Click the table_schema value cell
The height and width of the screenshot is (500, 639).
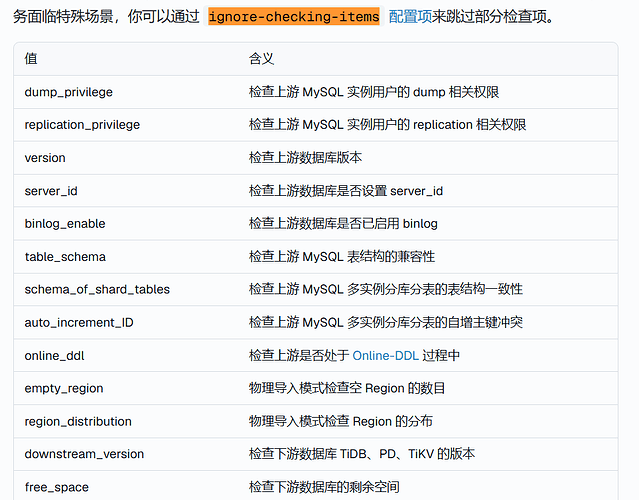coord(65,257)
